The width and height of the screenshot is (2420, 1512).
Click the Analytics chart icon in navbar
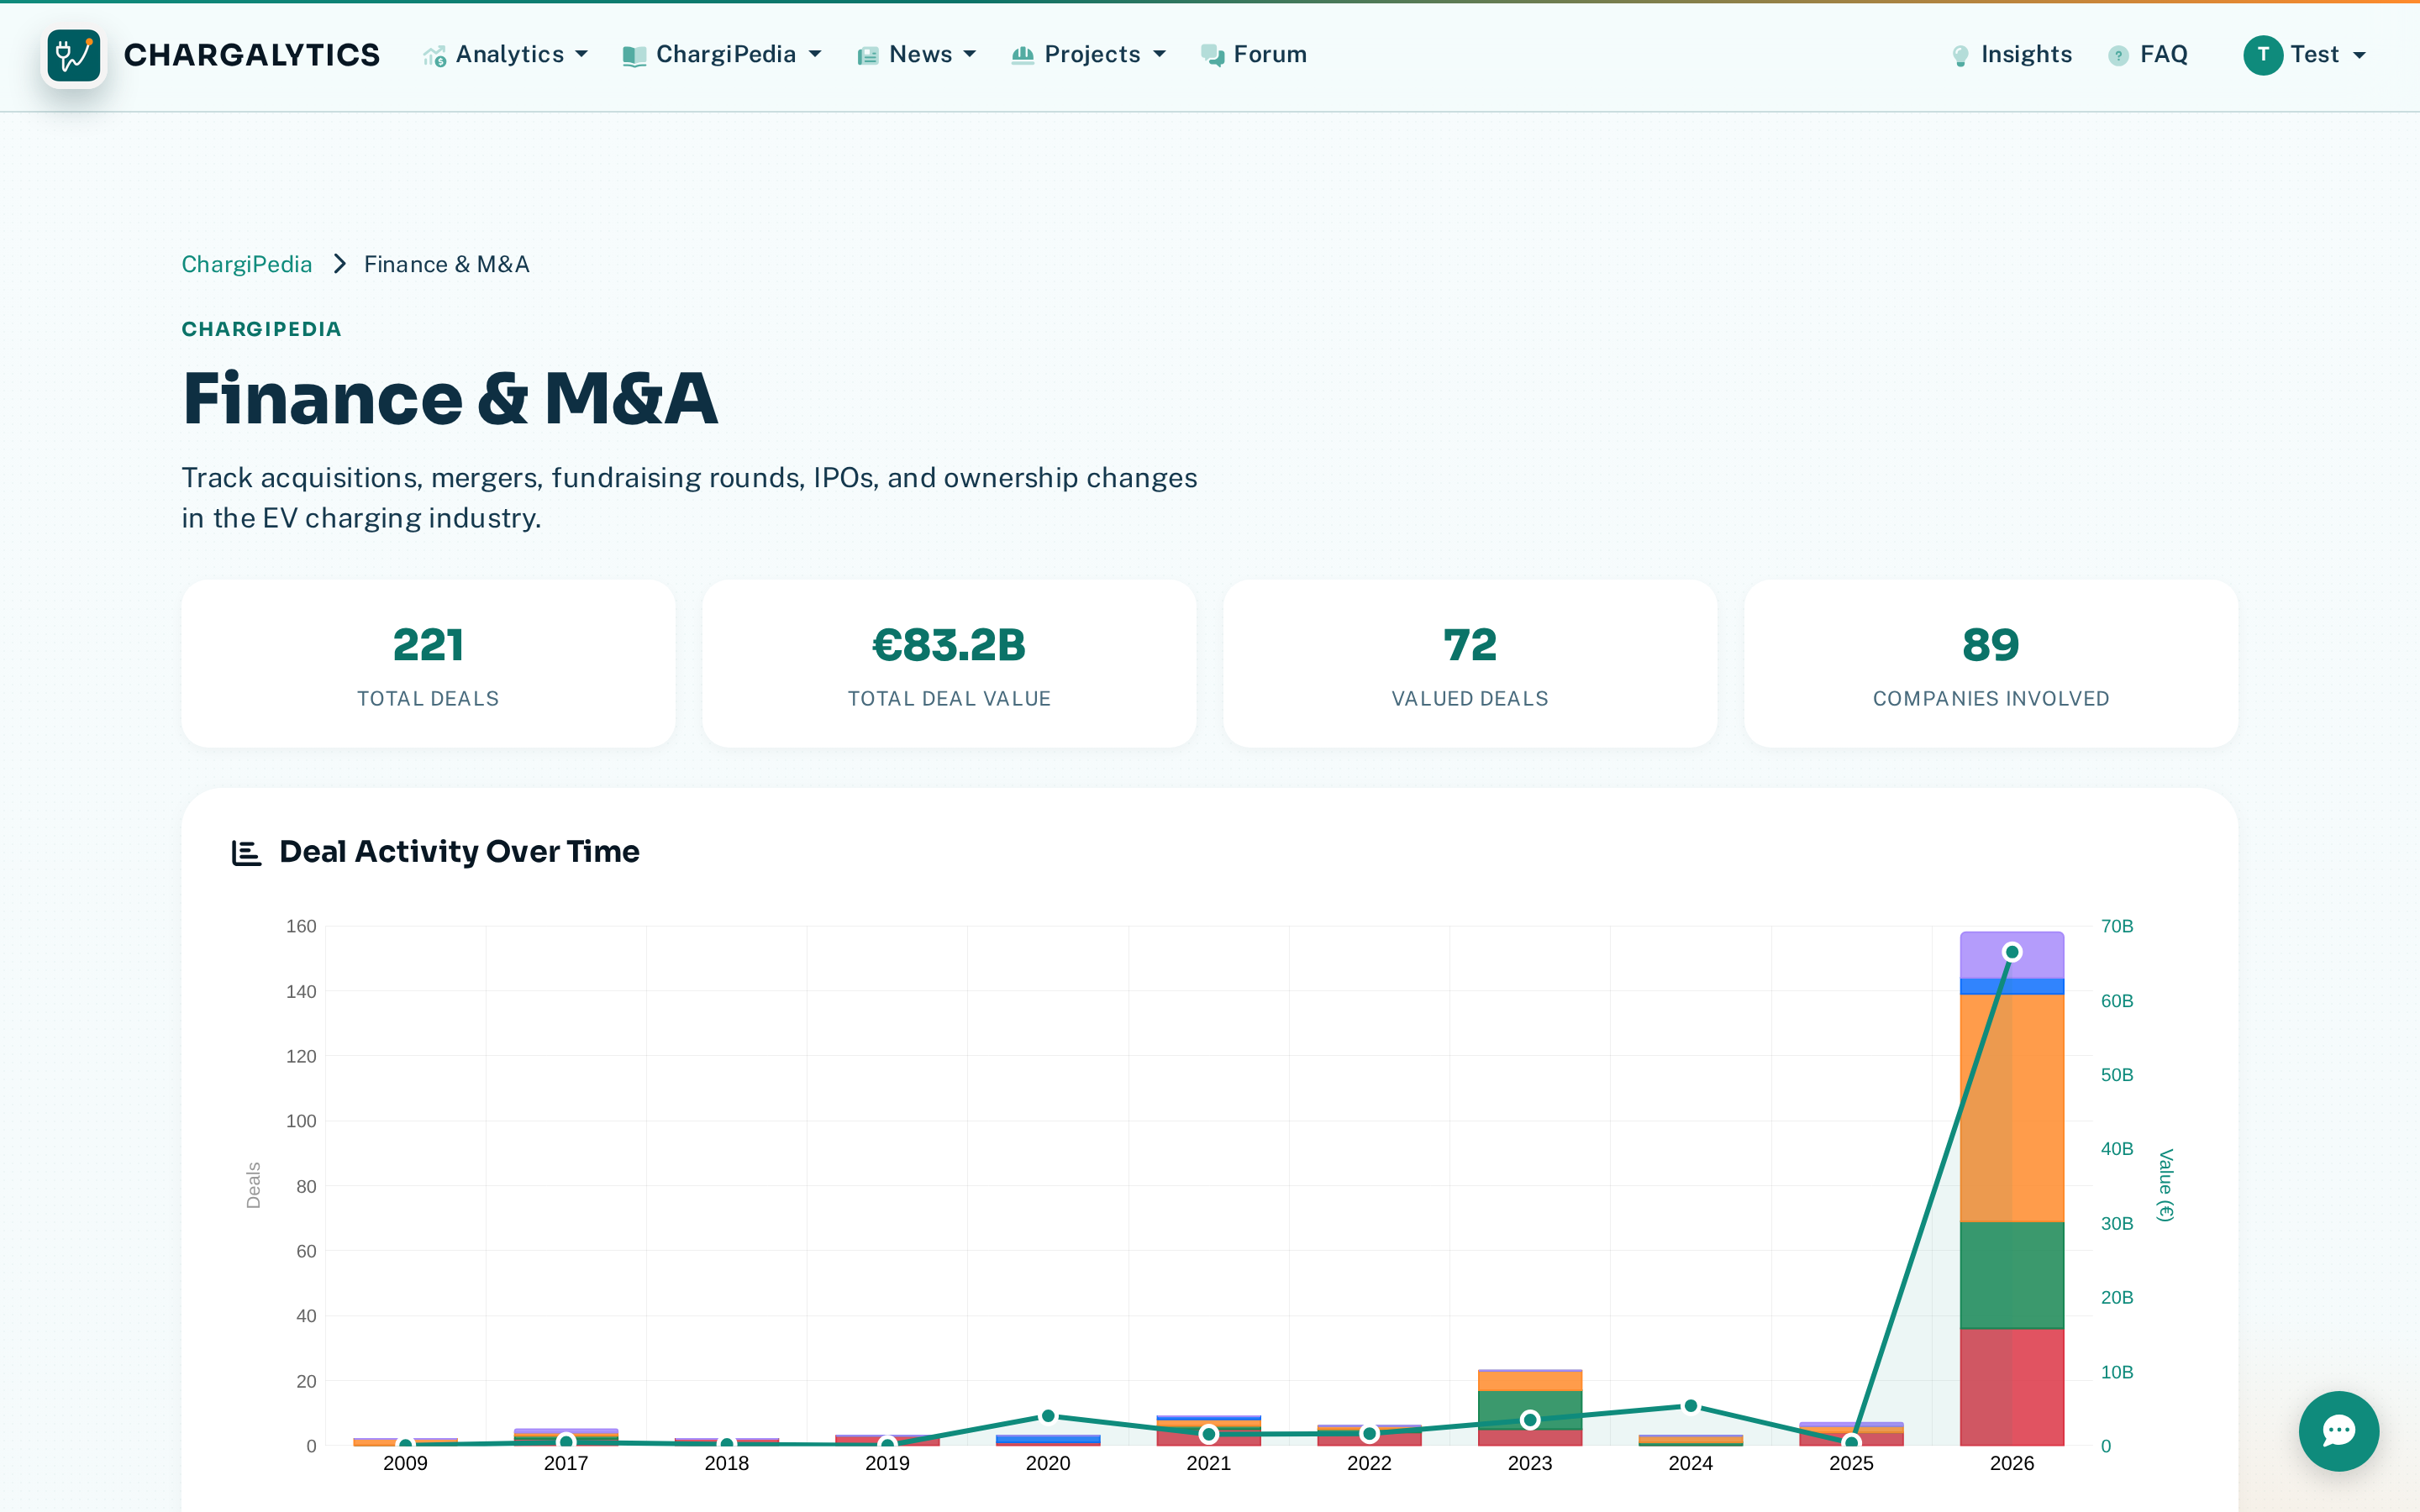[x=434, y=56]
